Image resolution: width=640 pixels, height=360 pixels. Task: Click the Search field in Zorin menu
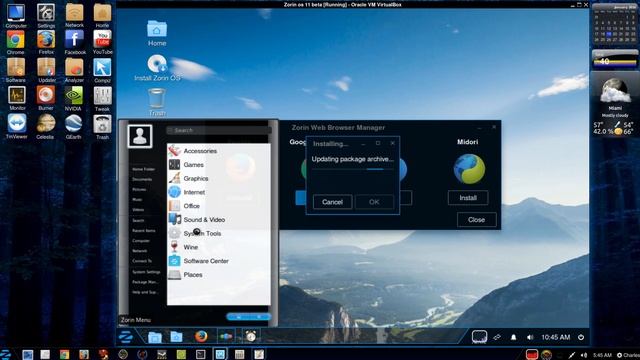point(219,130)
